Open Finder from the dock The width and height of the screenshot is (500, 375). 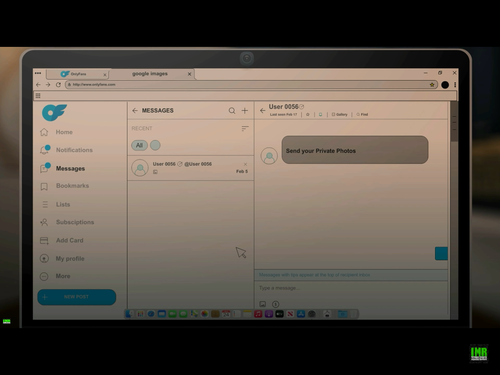pos(129,314)
